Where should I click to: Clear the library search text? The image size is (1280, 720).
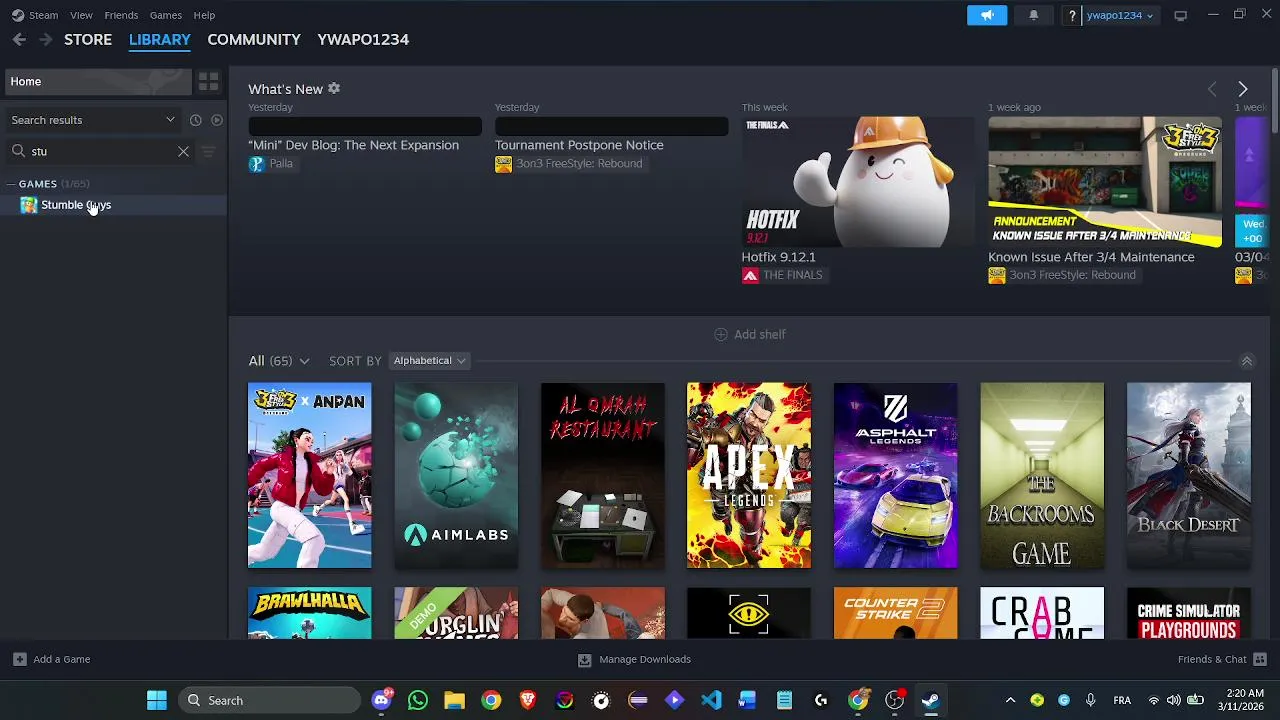[x=183, y=151]
